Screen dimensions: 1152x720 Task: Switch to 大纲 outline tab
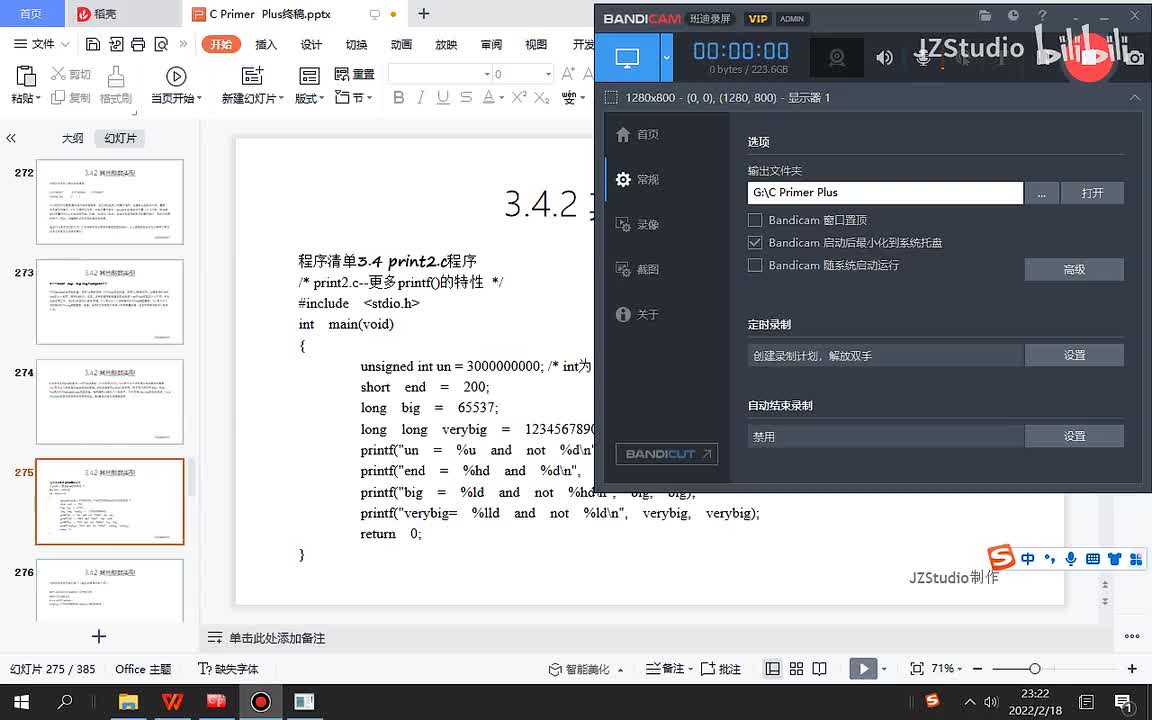(x=72, y=138)
